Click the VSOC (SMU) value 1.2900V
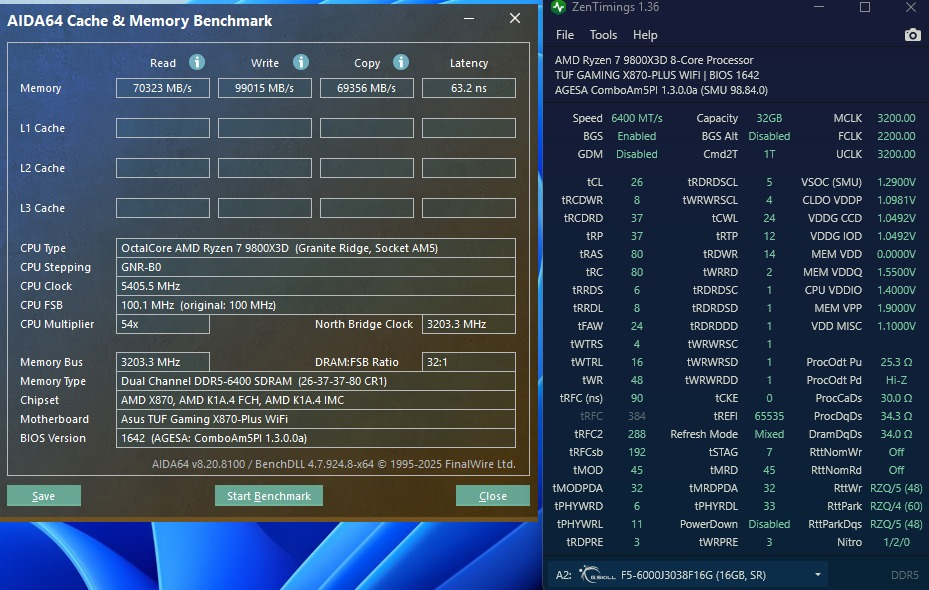Viewport: 929px width, 590px height. point(896,182)
